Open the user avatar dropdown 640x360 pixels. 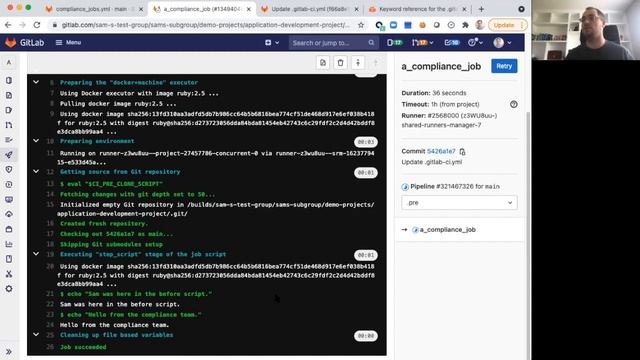502,42
